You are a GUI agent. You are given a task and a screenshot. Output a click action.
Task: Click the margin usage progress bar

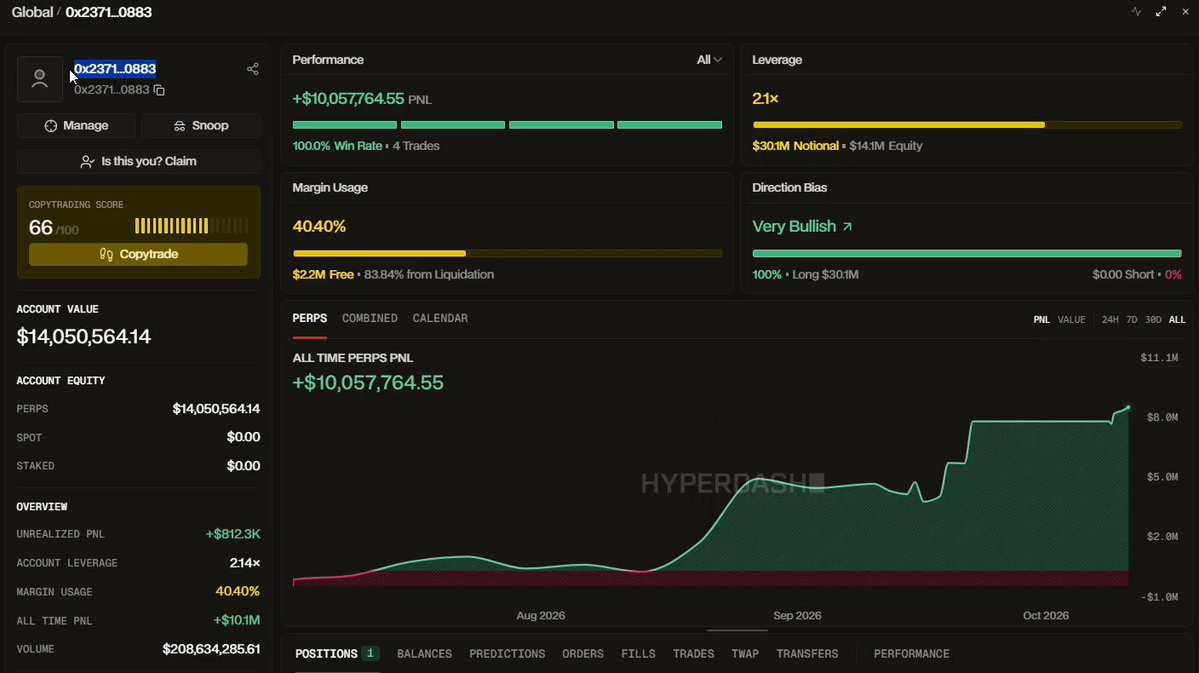(507, 253)
